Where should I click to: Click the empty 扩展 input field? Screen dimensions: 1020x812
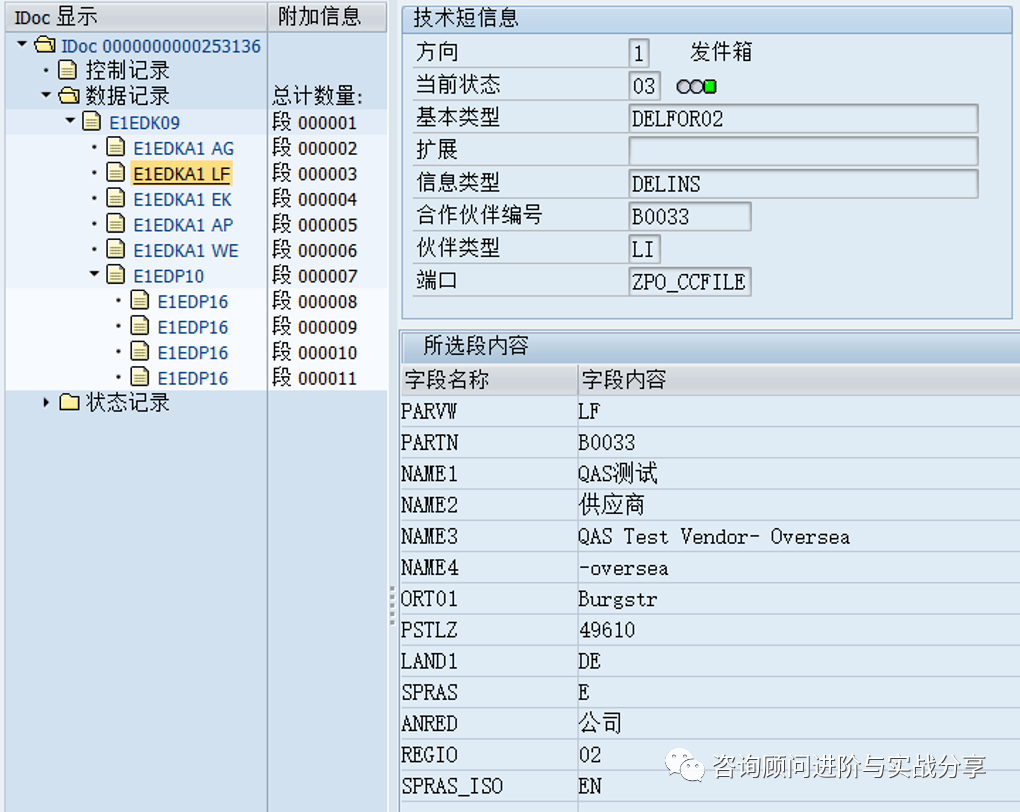[x=800, y=150]
